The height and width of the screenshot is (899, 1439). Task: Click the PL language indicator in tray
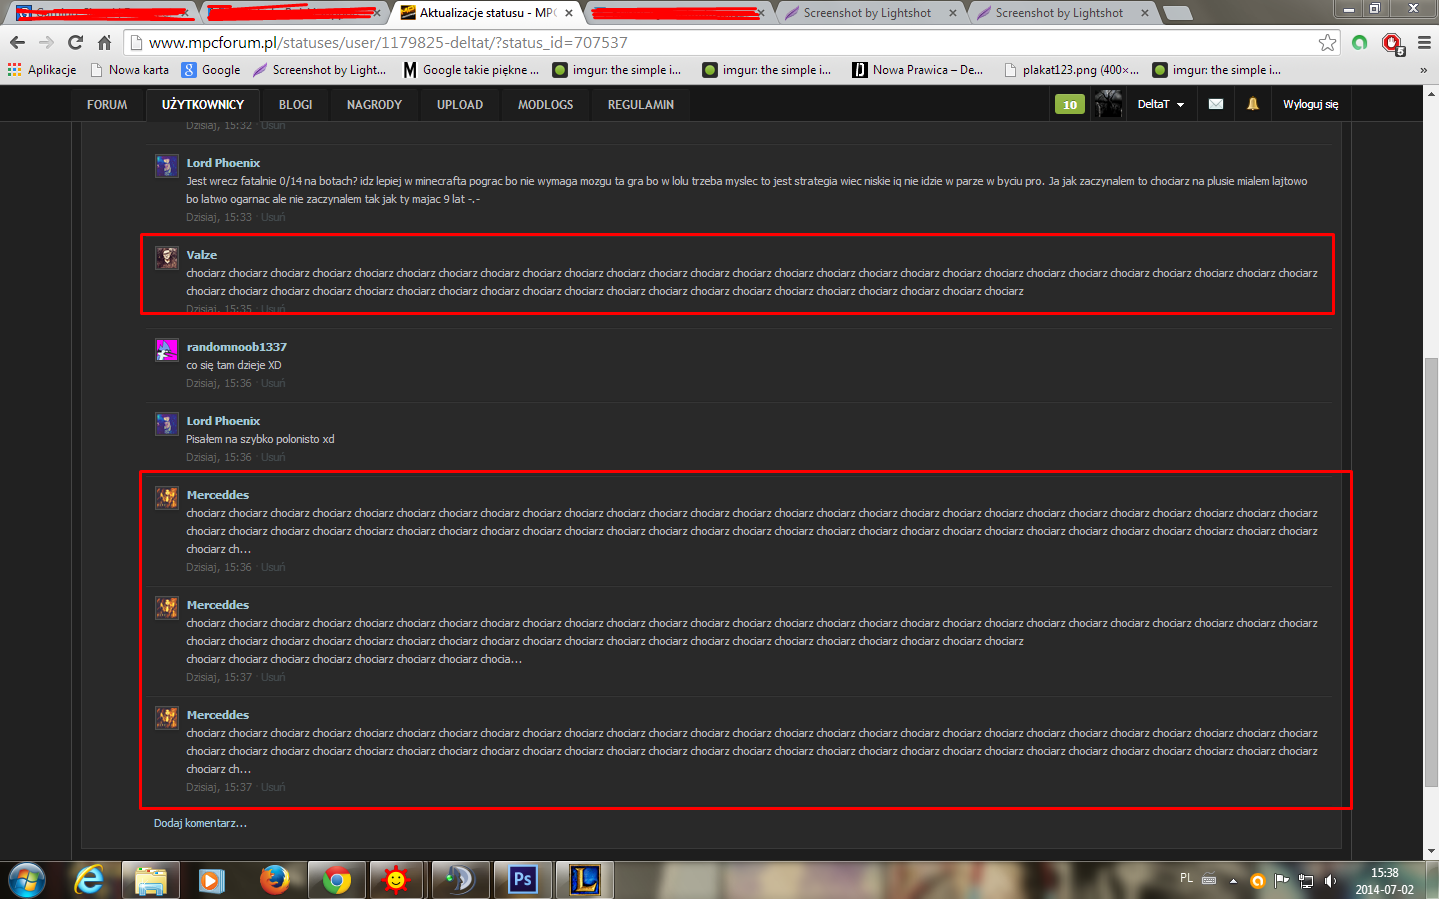click(x=1186, y=878)
